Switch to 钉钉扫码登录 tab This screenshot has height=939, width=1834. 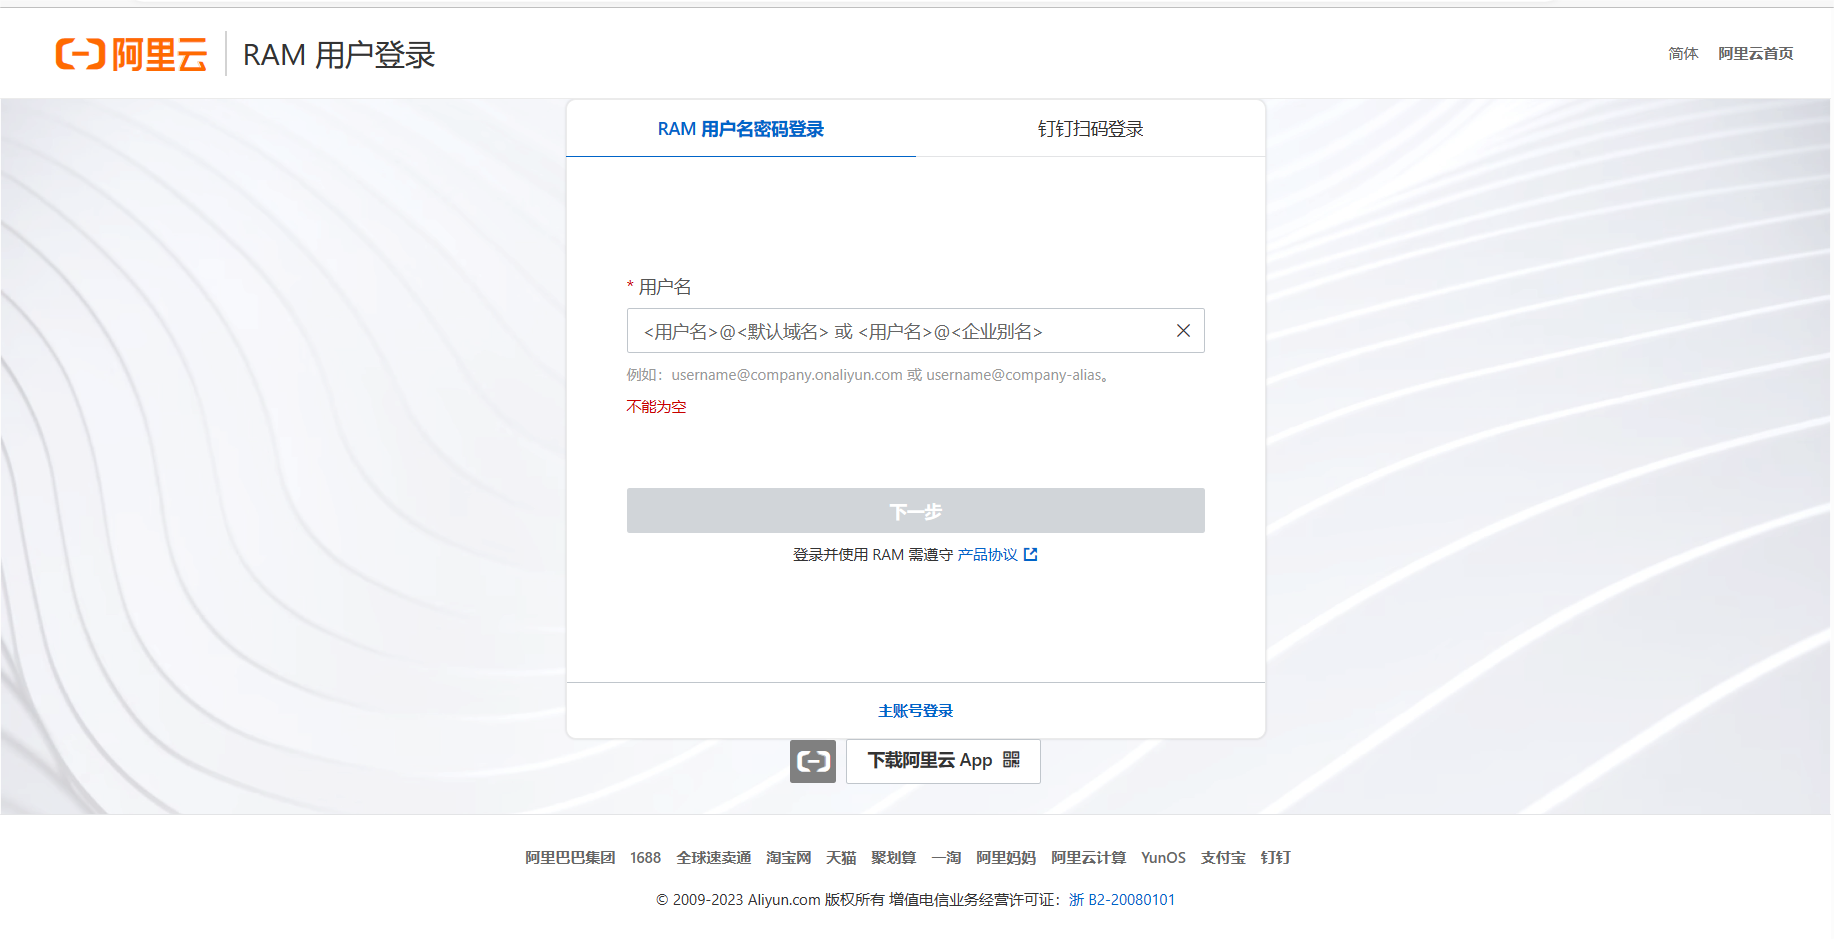[x=1091, y=129]
